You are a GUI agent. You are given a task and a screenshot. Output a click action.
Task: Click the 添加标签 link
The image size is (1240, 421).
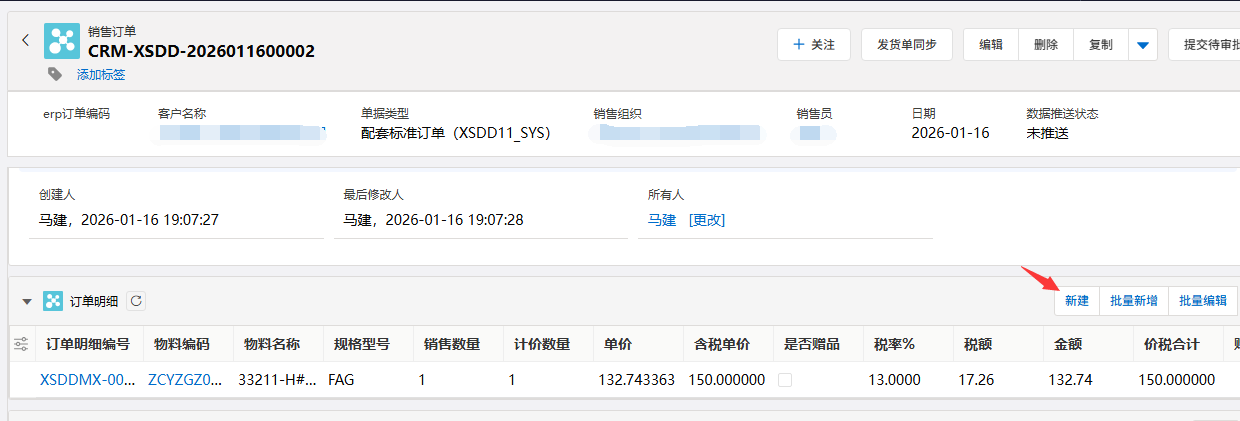[x=101, y=75]
